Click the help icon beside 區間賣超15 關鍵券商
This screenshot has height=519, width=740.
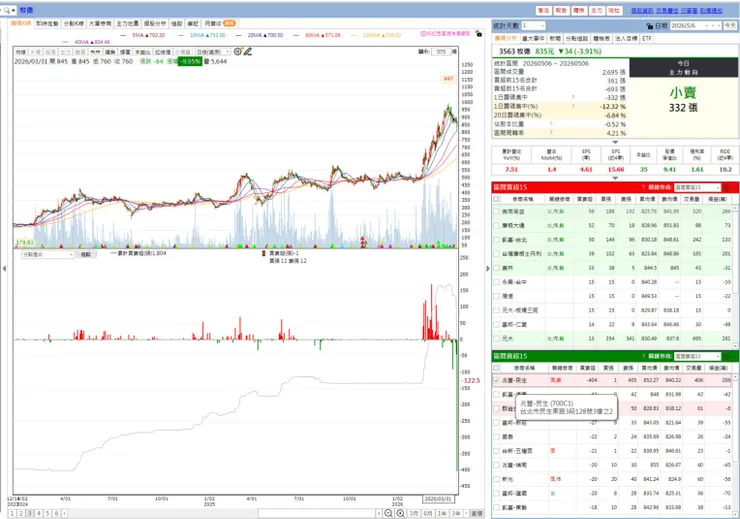(643, 356)
